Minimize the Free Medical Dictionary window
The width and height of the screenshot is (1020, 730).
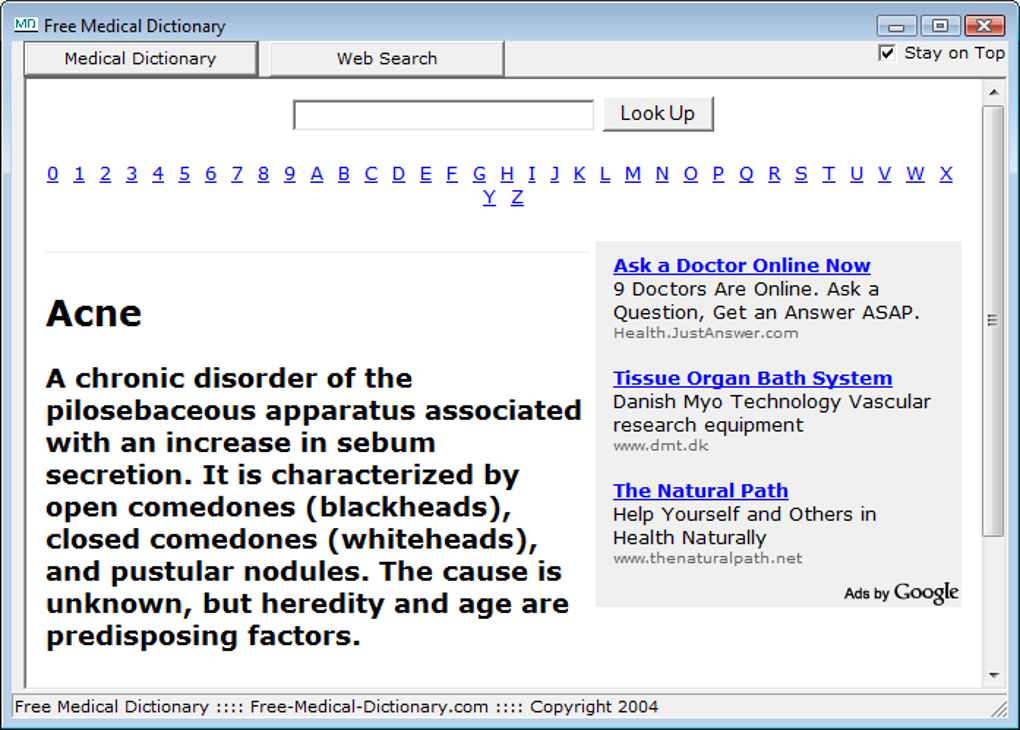point(896,26)
